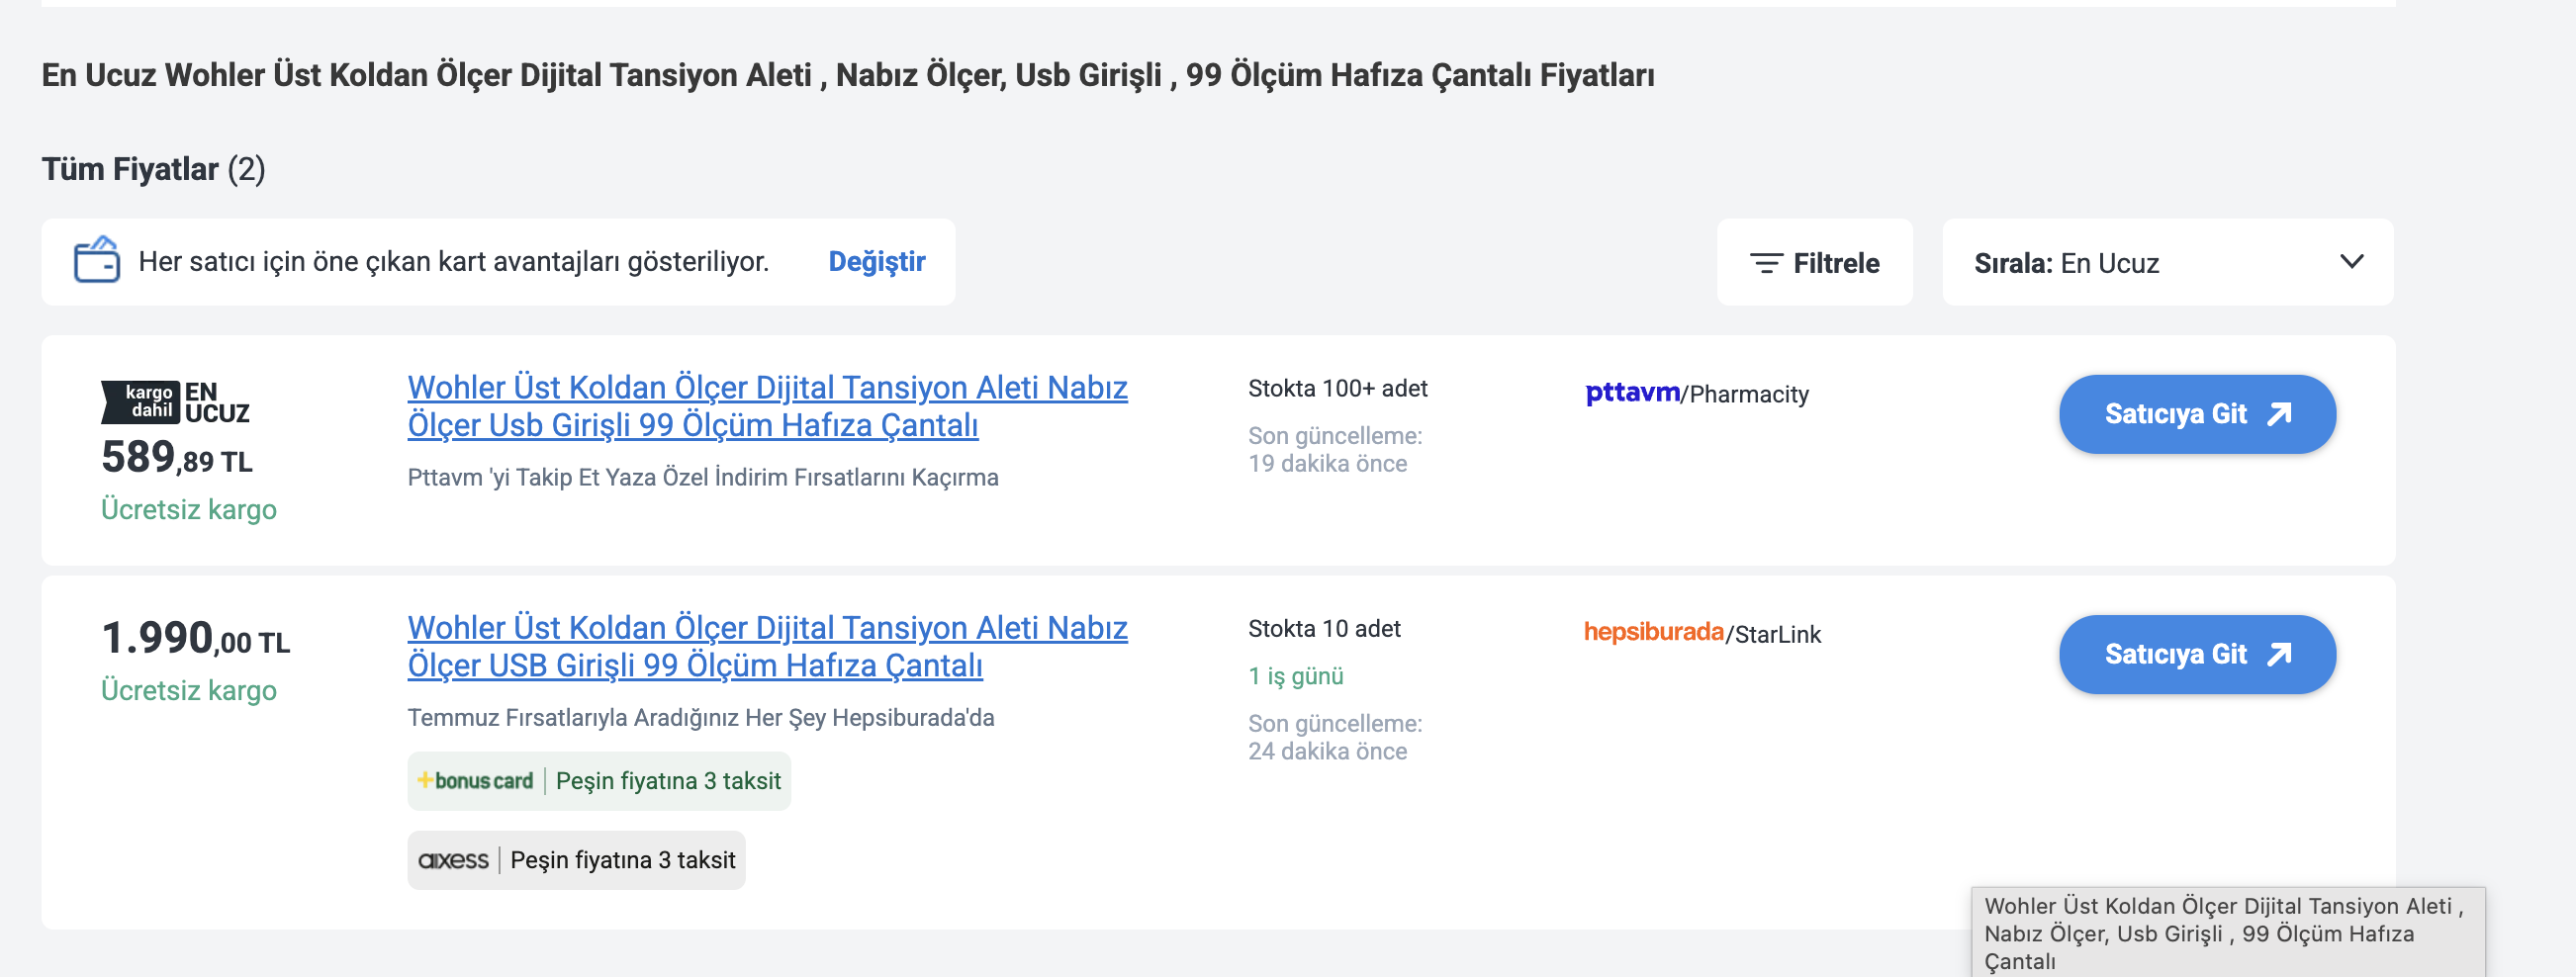Click the arrow icon on pttavm Satıcıya Git
This screenshot has width=2576, height=977.
[x=2279, y=414]
